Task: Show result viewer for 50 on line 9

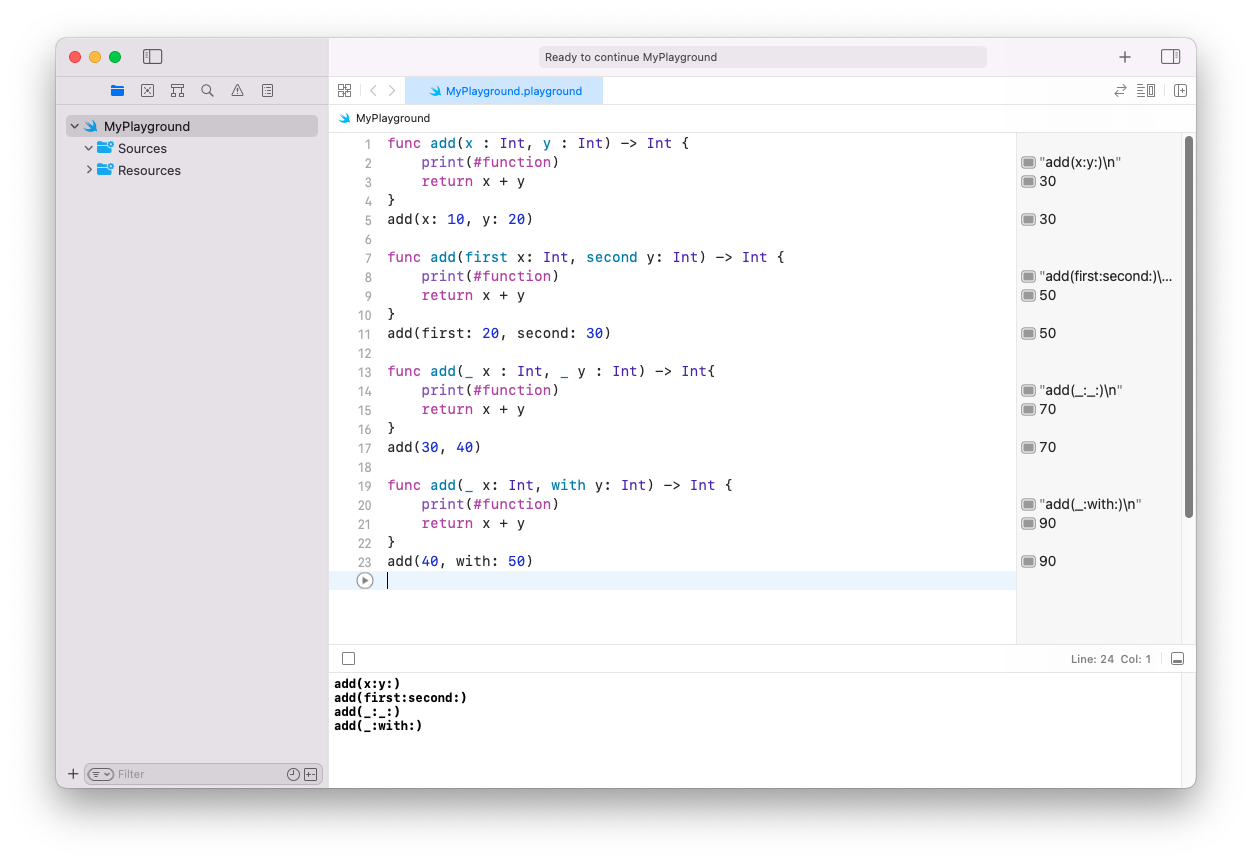Action: pos(1028,295)
